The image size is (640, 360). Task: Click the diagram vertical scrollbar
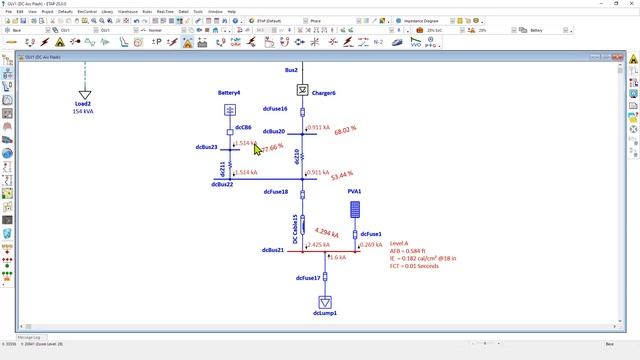tap(620, 192)
